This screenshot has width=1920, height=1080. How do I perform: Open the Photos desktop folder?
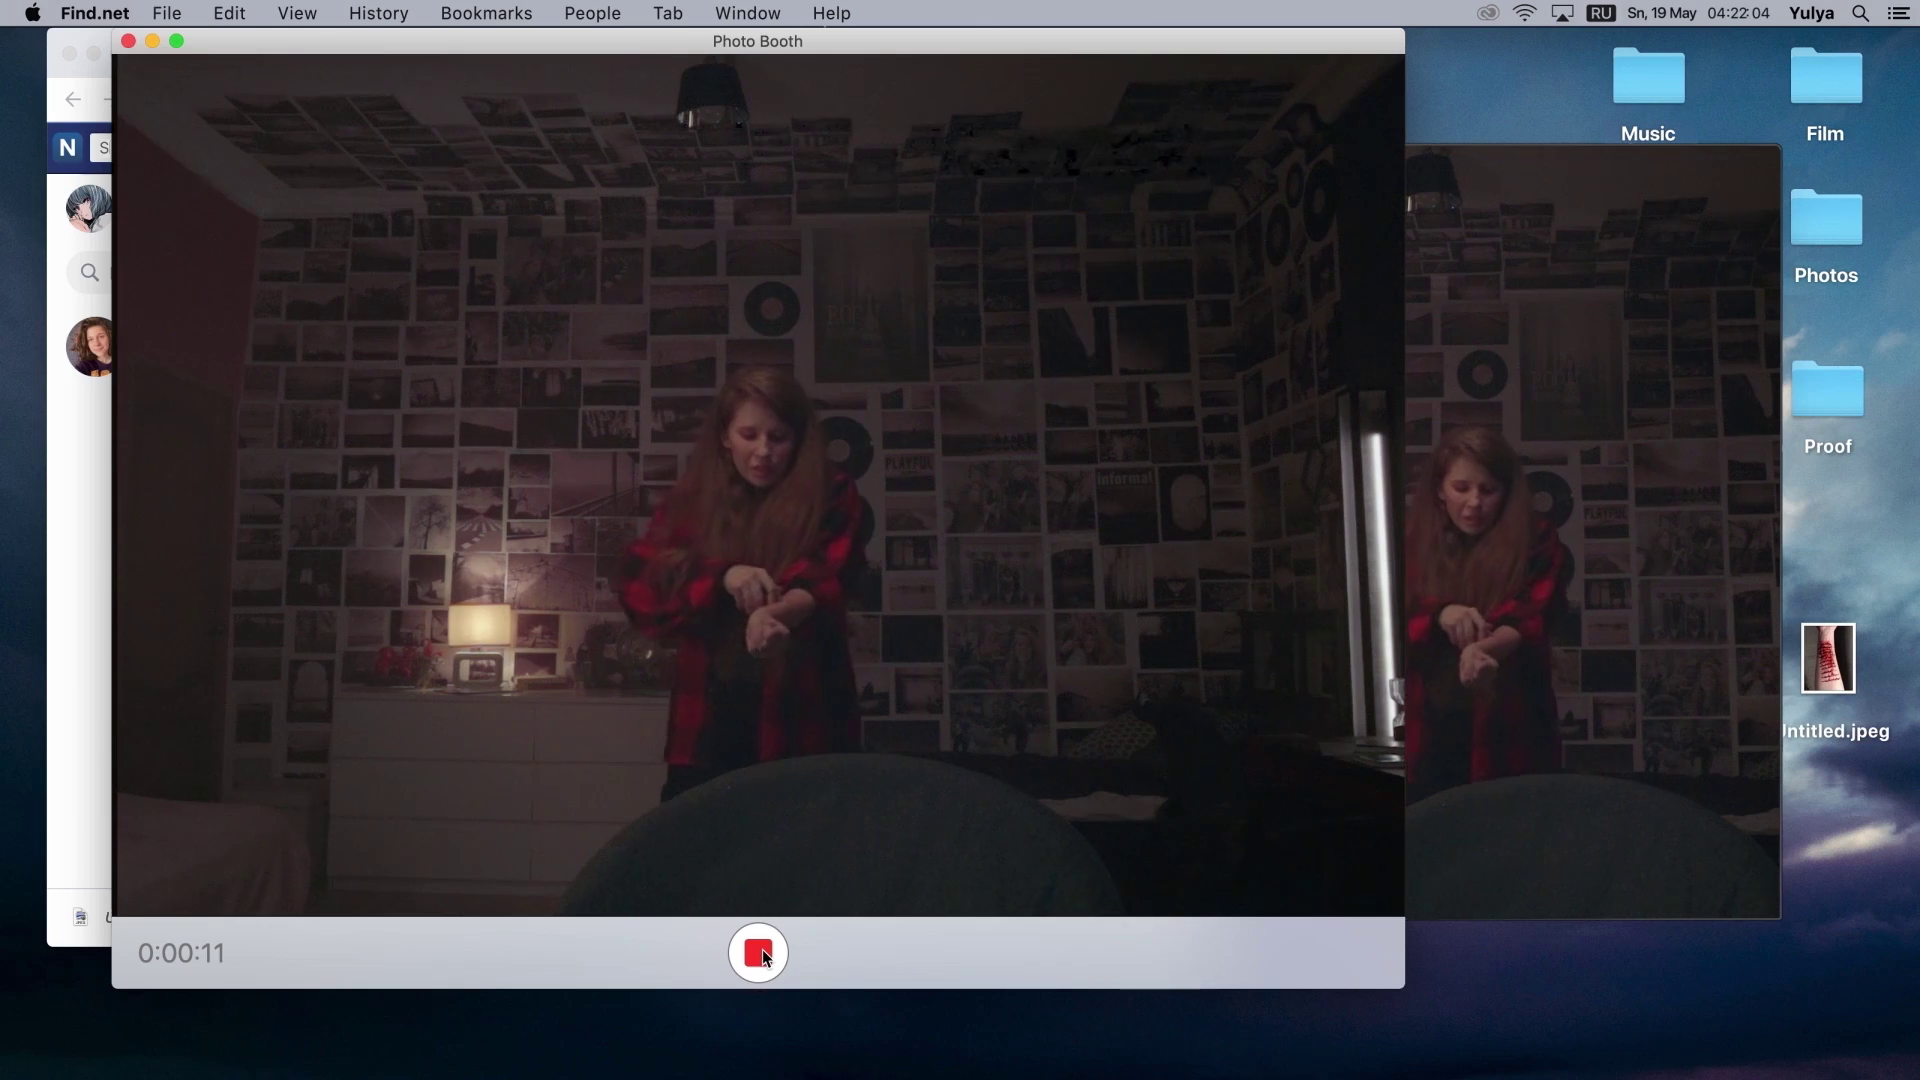tap(1825, 219)
